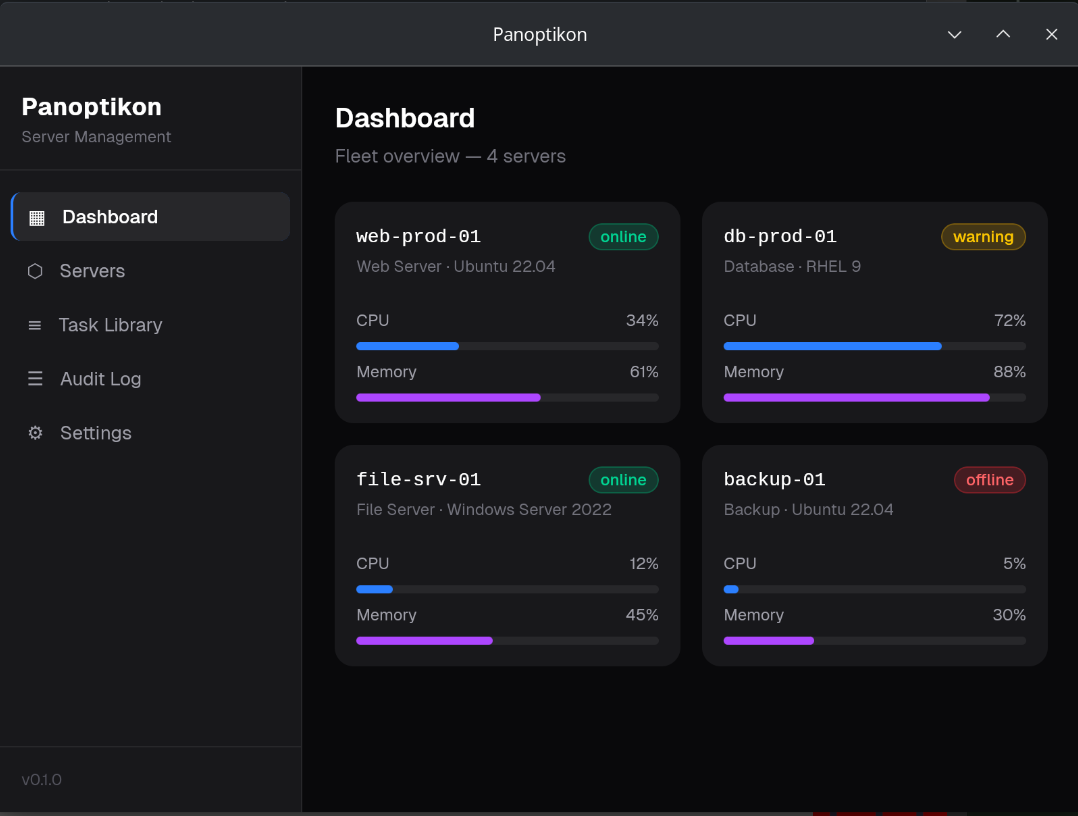Click 'Web Server · Ubuntu 22.04' subtitle

456,267
